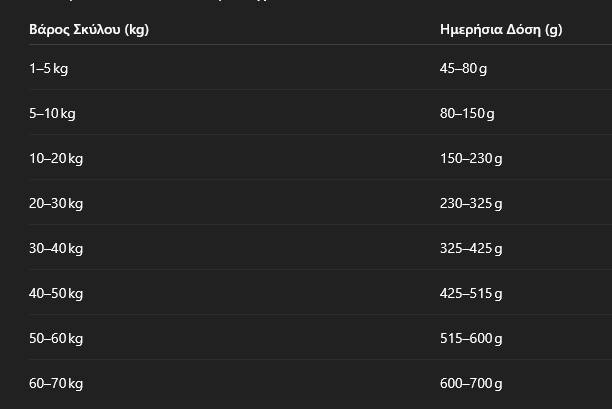Click the Βάρος Σκύλου (kg) column header
Image resolution: width=612 pixels, height=409 pixels.
89,30
